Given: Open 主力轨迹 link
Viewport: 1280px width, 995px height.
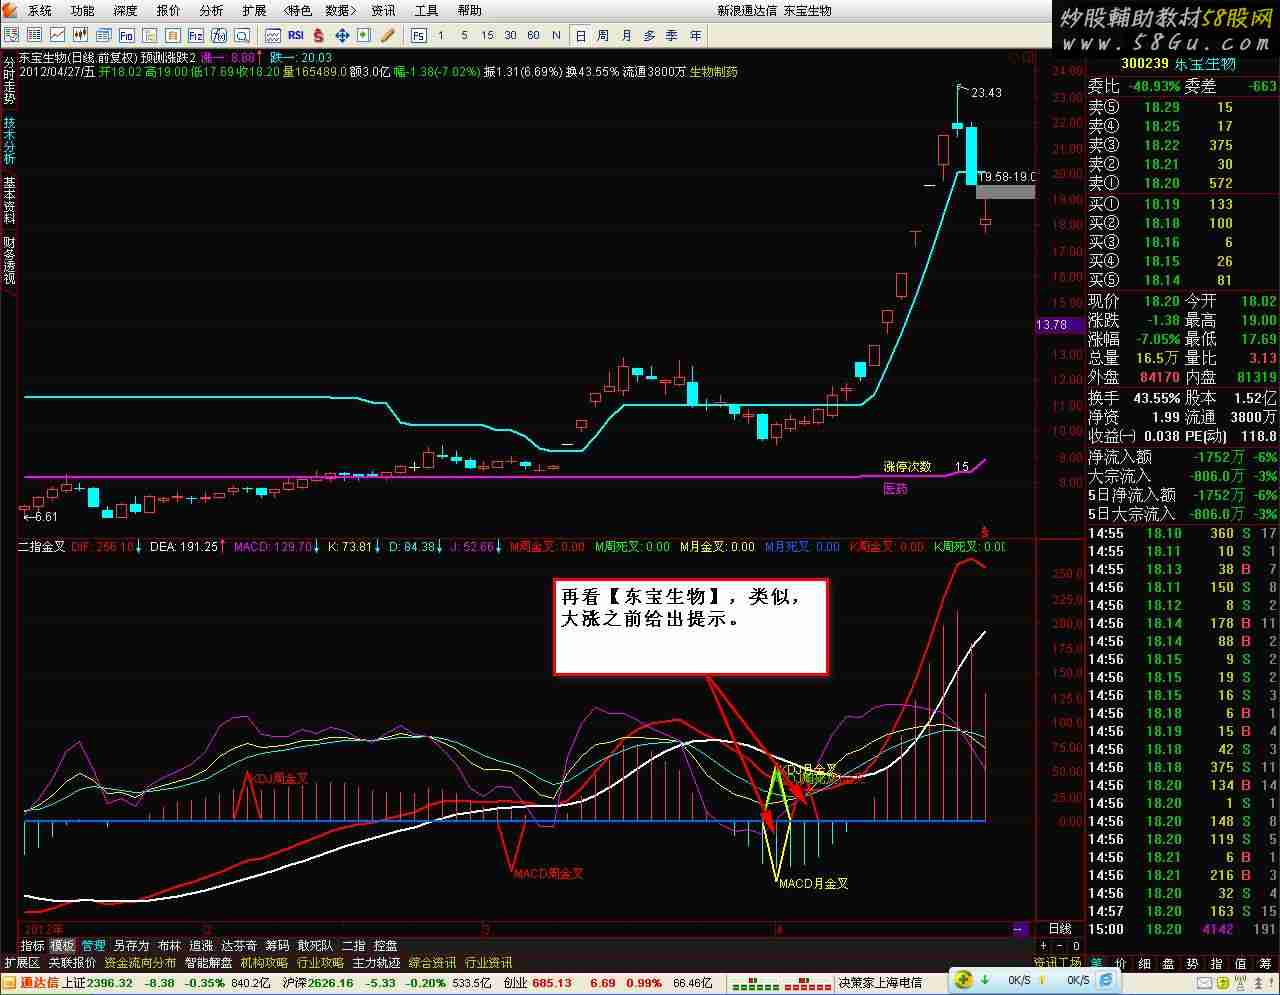Looking at the screenshot, I should pos(376,963).
